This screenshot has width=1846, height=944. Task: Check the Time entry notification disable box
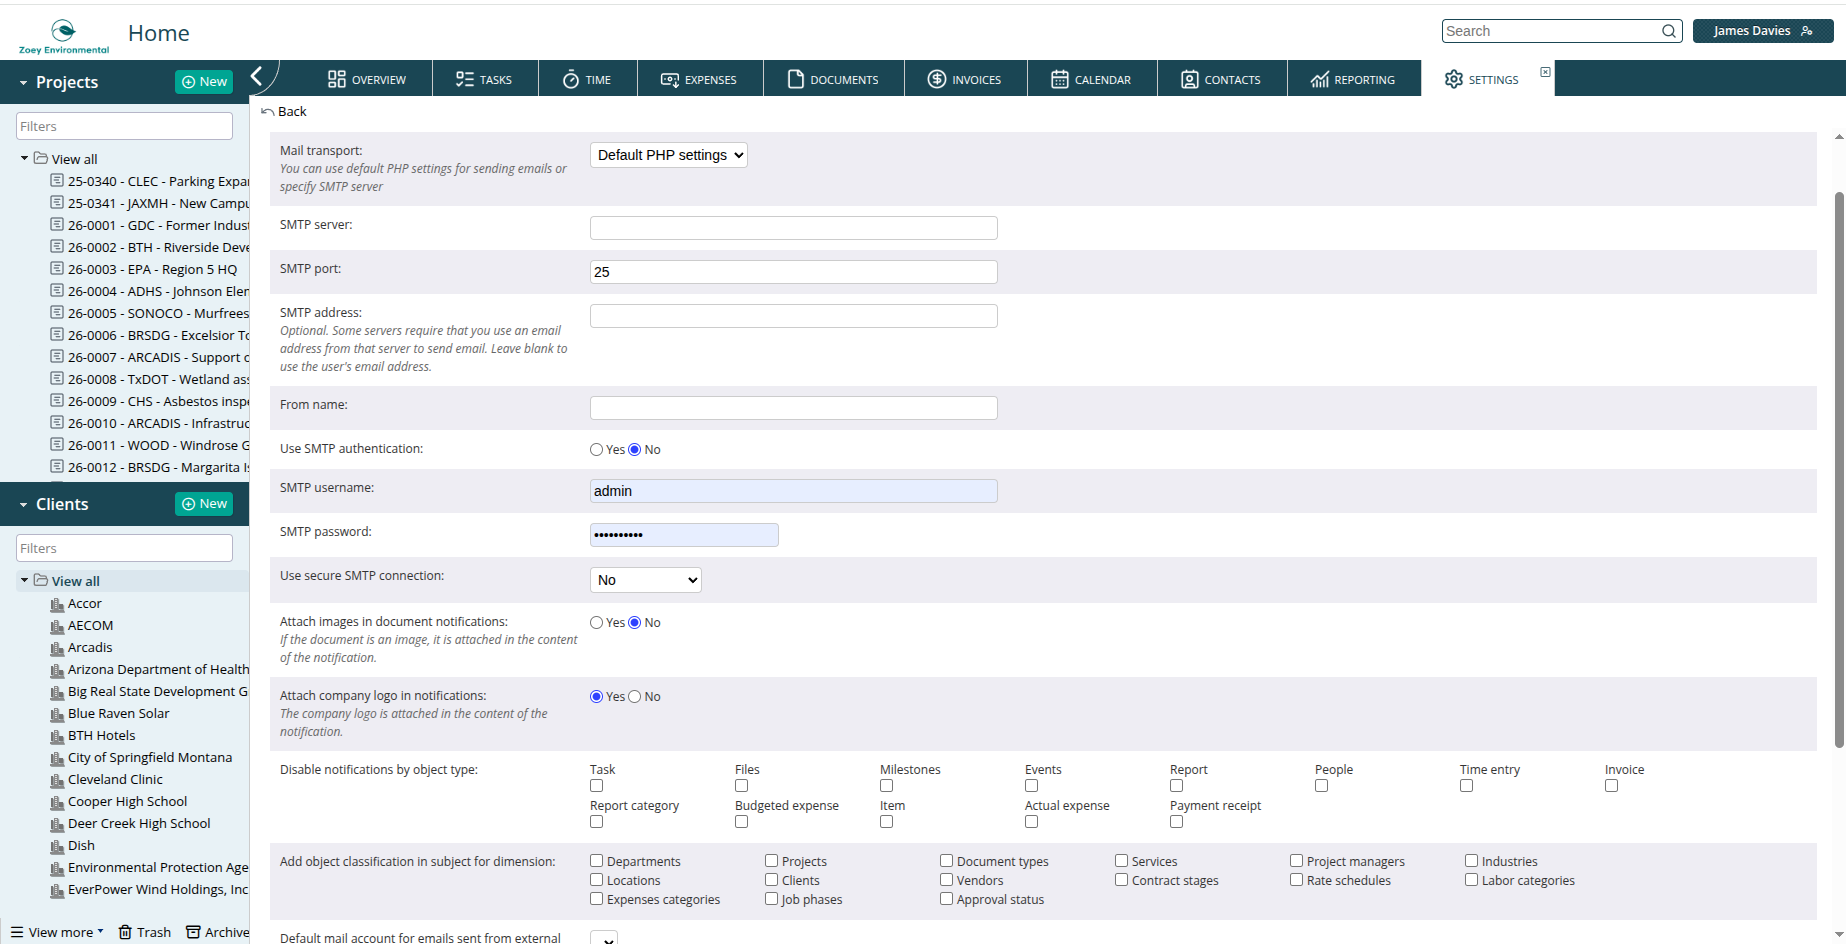coord(1467,786)
